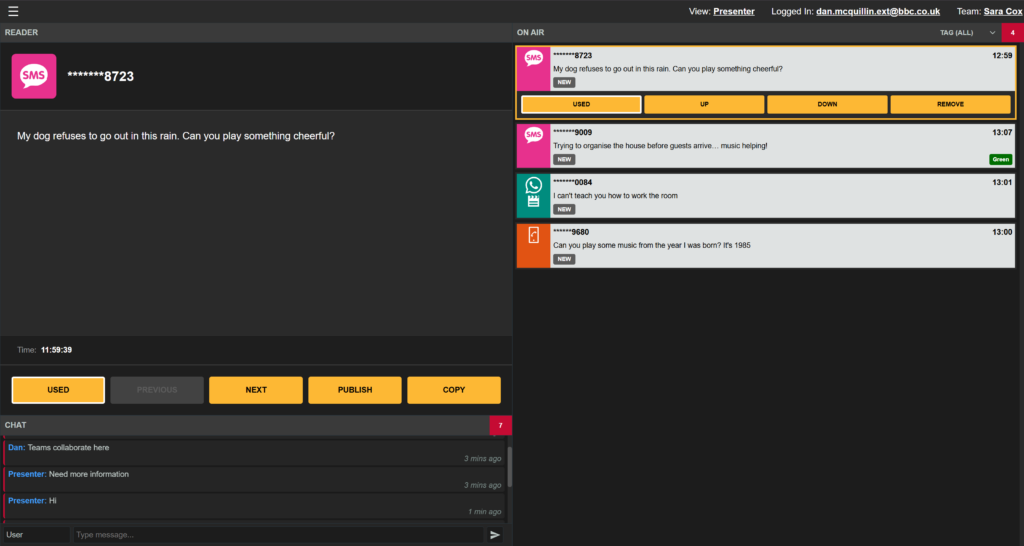Open the Sara Cox team selector
The width and height of the screenshot is (1024, 546).
click(993, 12)
